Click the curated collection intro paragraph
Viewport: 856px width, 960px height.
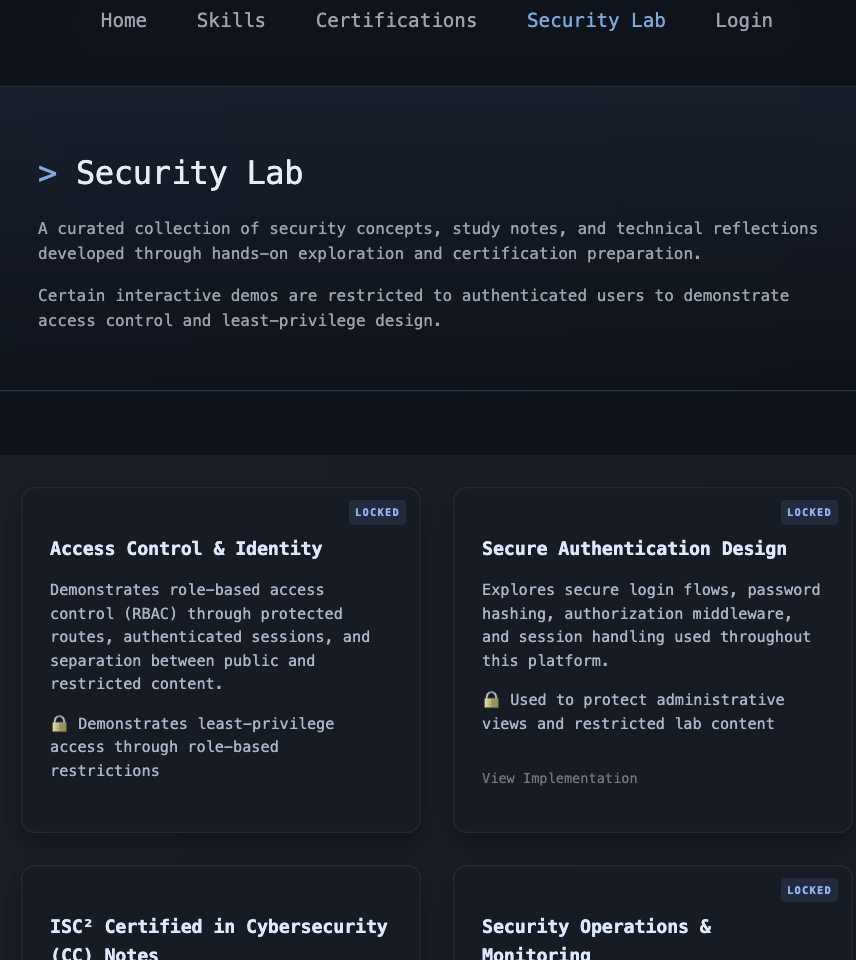pyautogui.click(x=427, y=241)
